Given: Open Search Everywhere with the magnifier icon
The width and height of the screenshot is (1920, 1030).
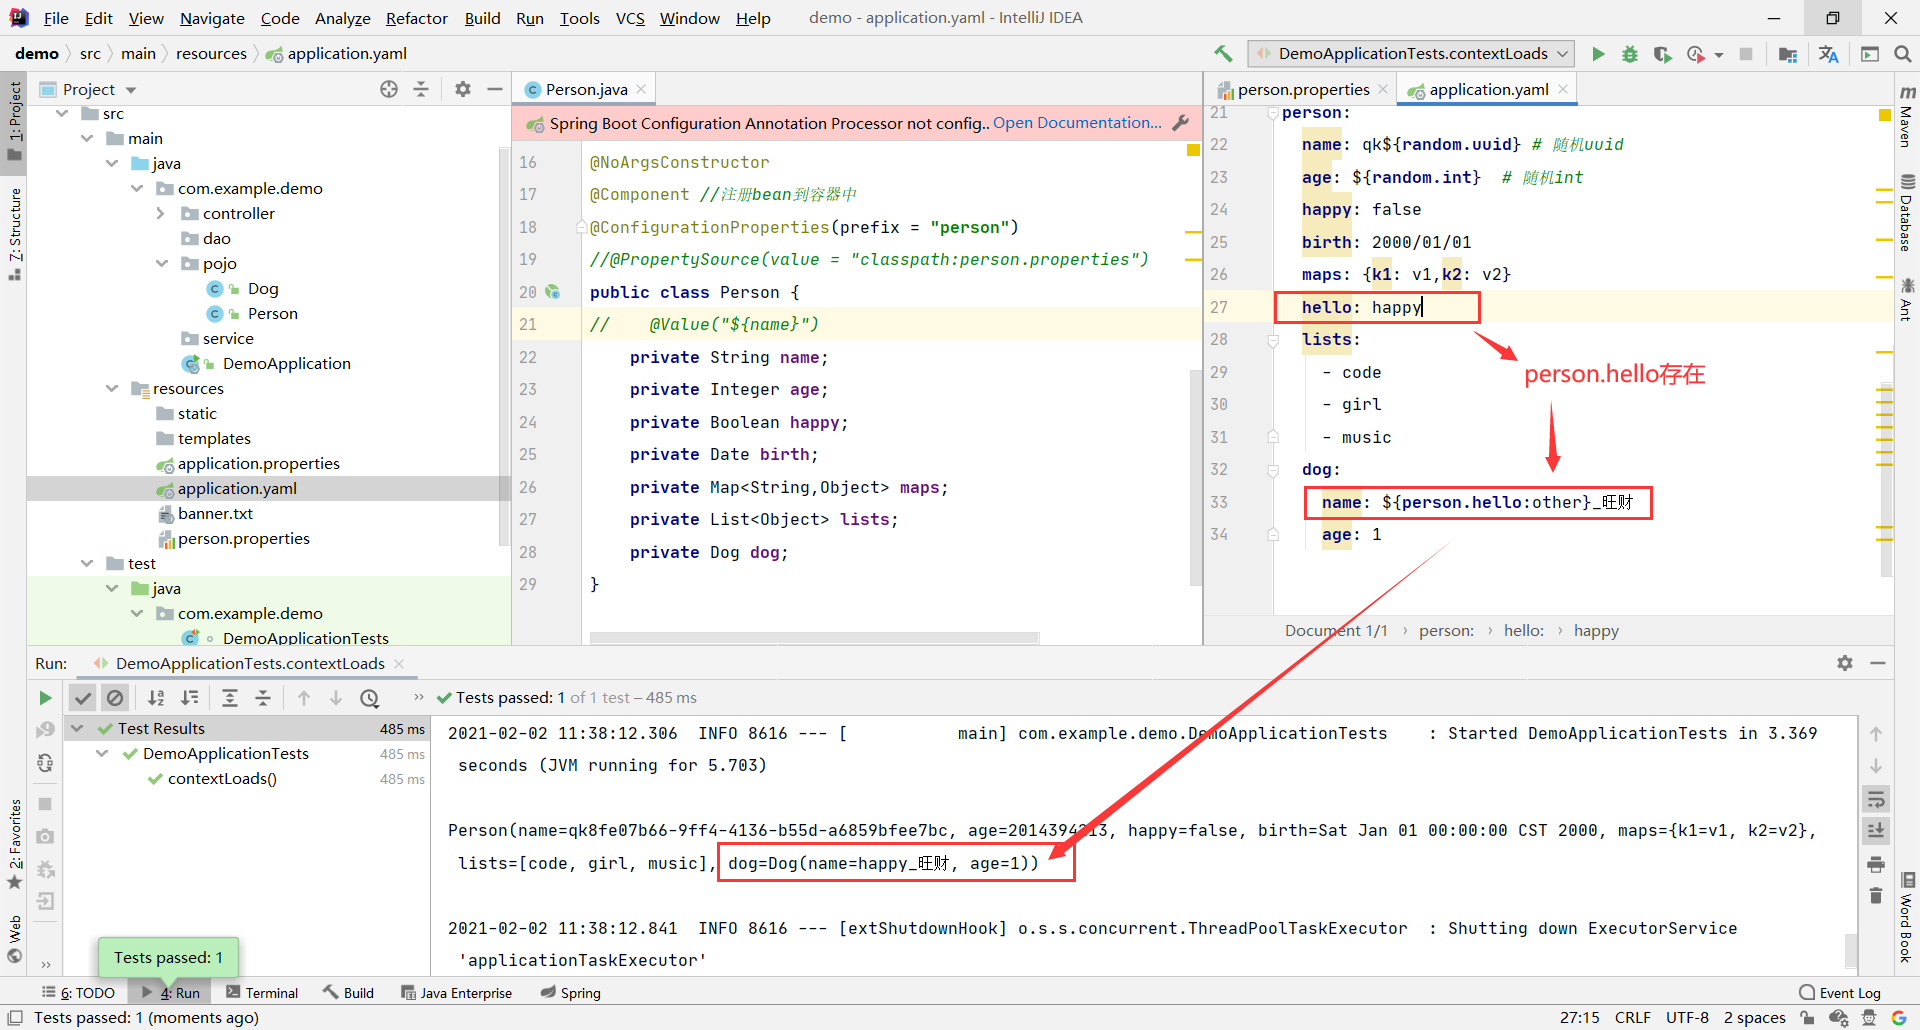Looking at the screenshot, I should click(x=1903, y=54).
